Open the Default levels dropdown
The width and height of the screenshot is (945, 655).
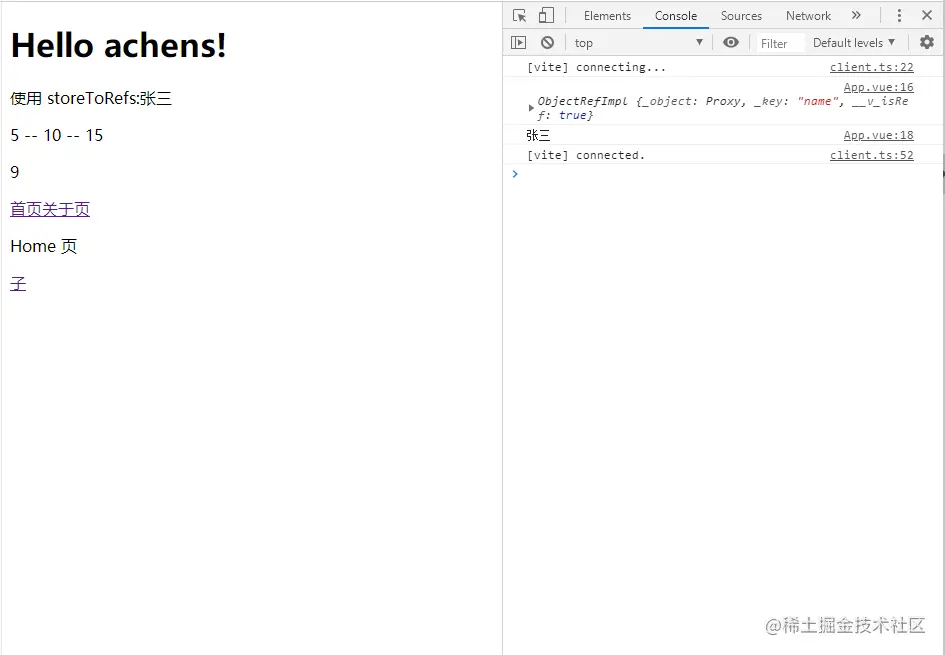(x=853, y=43)
